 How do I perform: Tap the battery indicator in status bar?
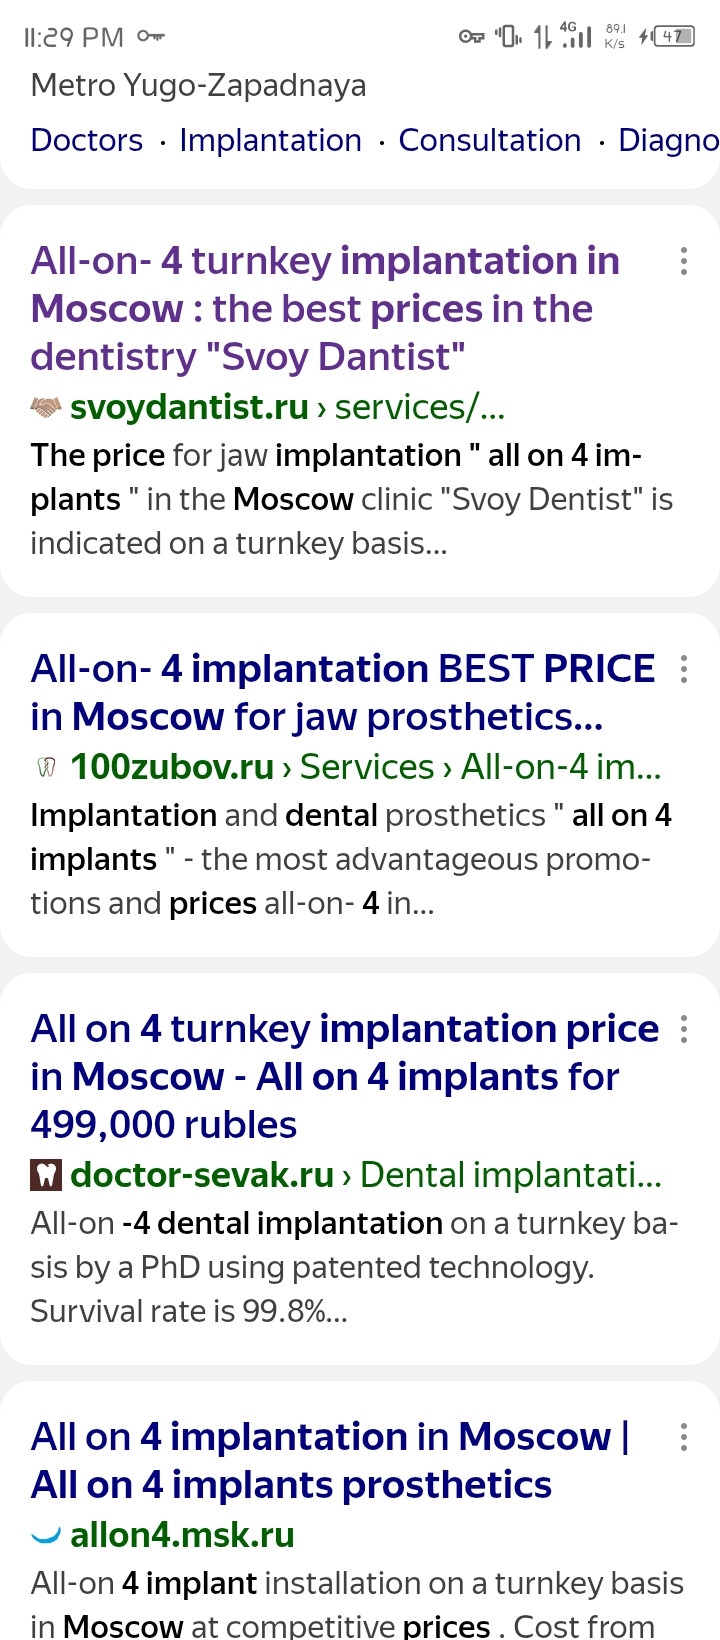coord(673,37)
